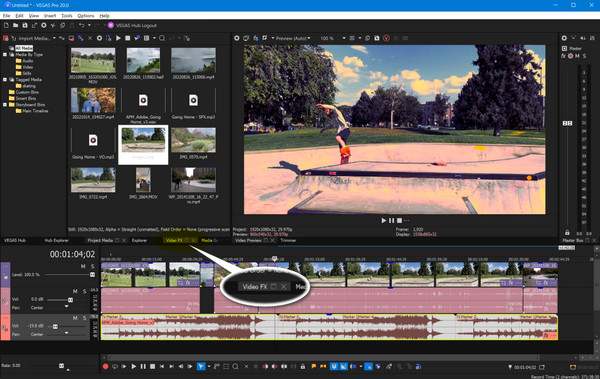This screenshot has width=600, height=379.
Task: Jump to project end in transport bar
Action: click(171, 366)
